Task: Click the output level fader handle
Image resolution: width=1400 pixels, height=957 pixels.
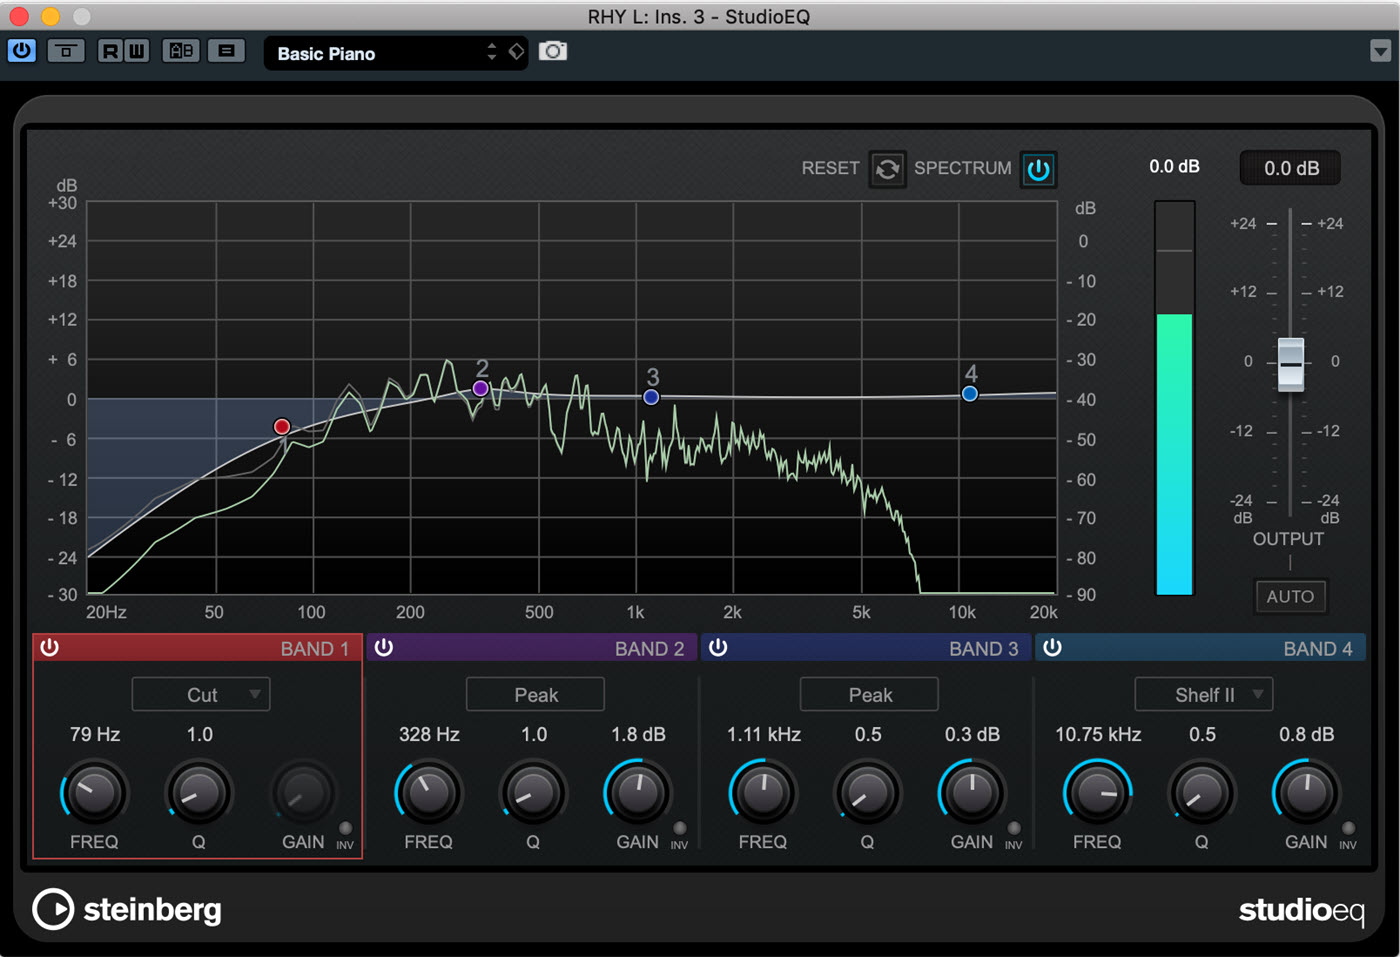Action: click(x=1291, y=364)
